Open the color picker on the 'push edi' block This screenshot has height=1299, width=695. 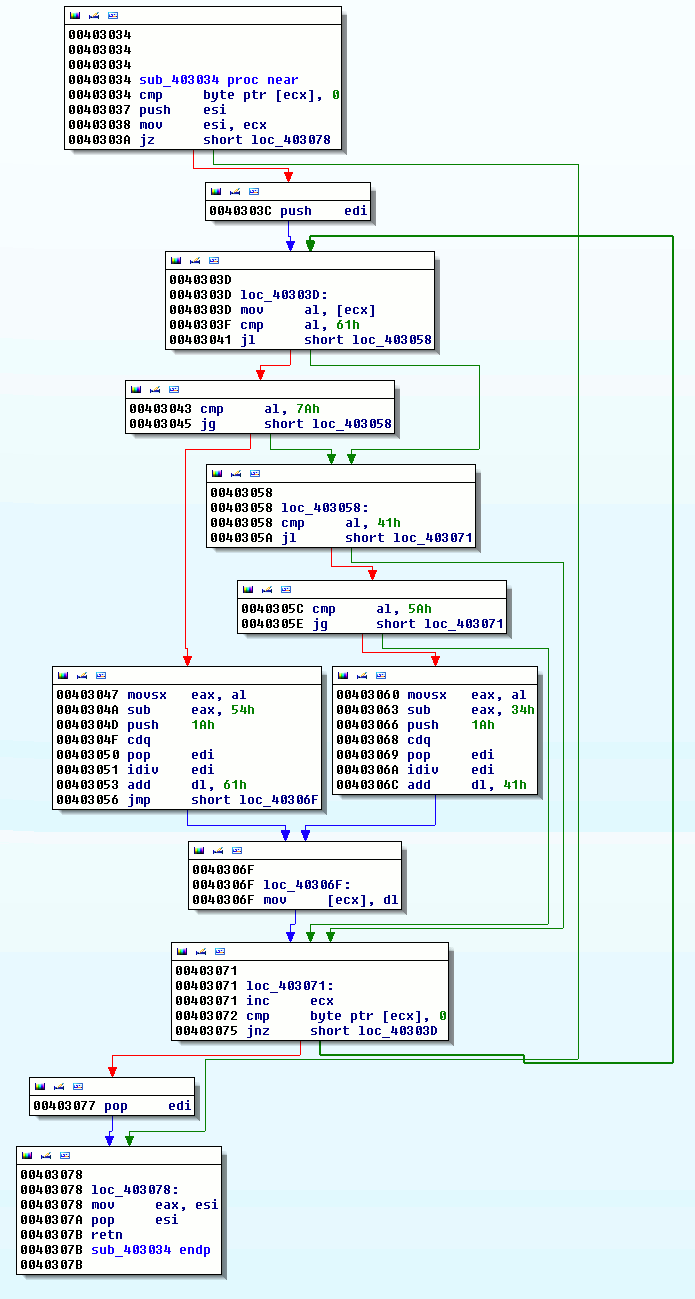click(x=216, y=191)
